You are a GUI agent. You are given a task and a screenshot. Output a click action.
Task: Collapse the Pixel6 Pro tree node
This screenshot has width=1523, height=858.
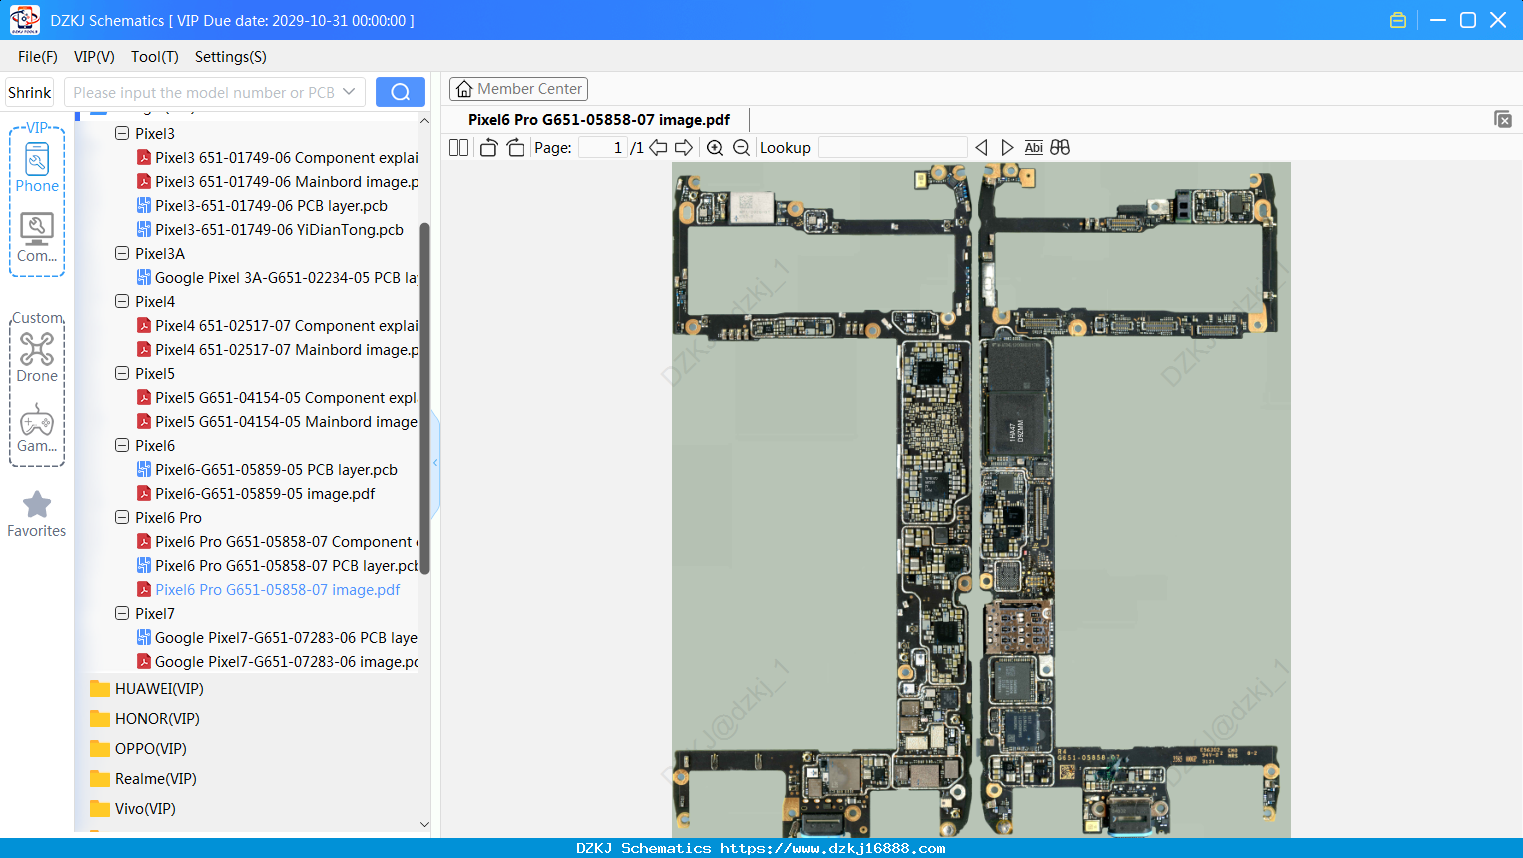point(122,518)
